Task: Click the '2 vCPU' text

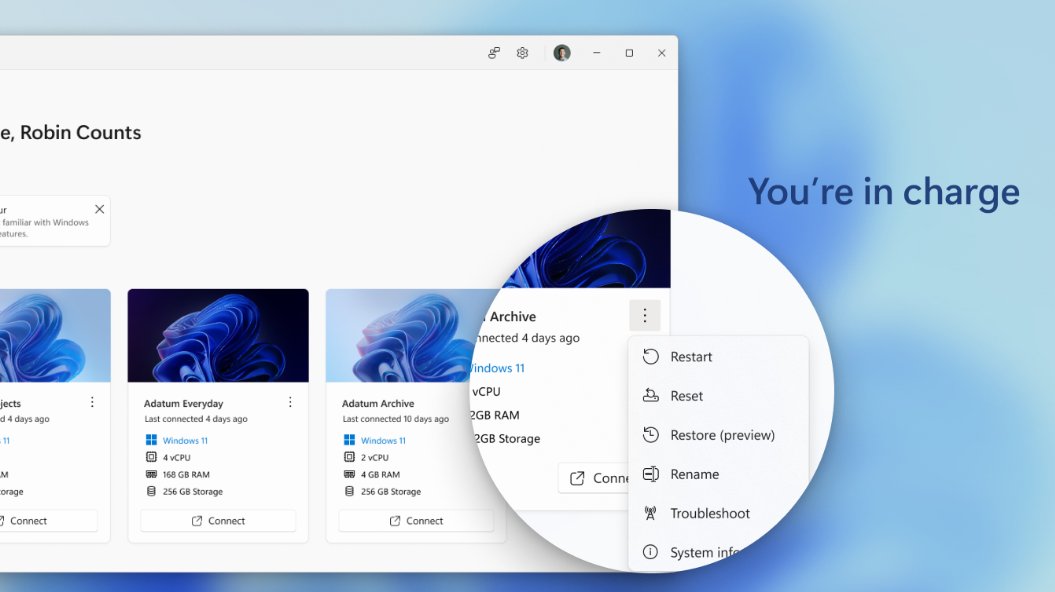Action: (x=374, y=457)
